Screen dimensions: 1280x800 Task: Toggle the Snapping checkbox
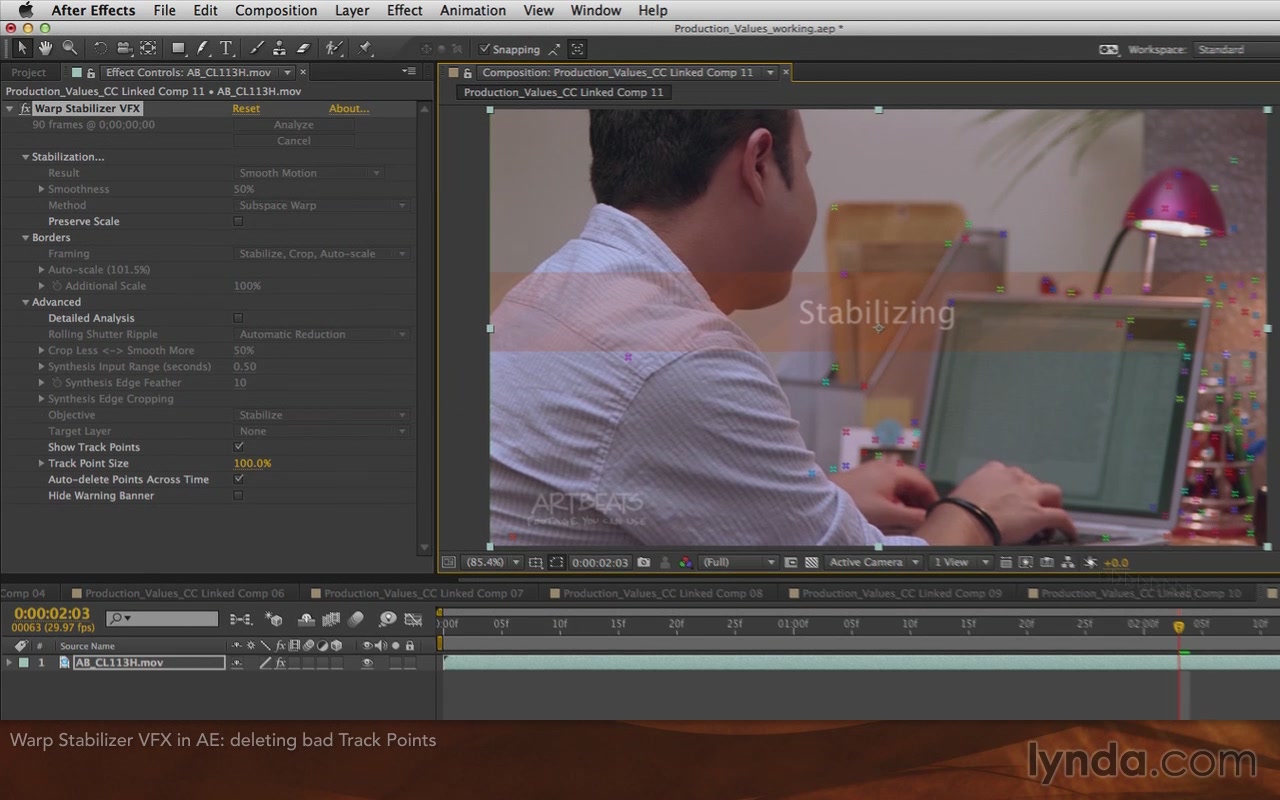click(x=485, y=49)
